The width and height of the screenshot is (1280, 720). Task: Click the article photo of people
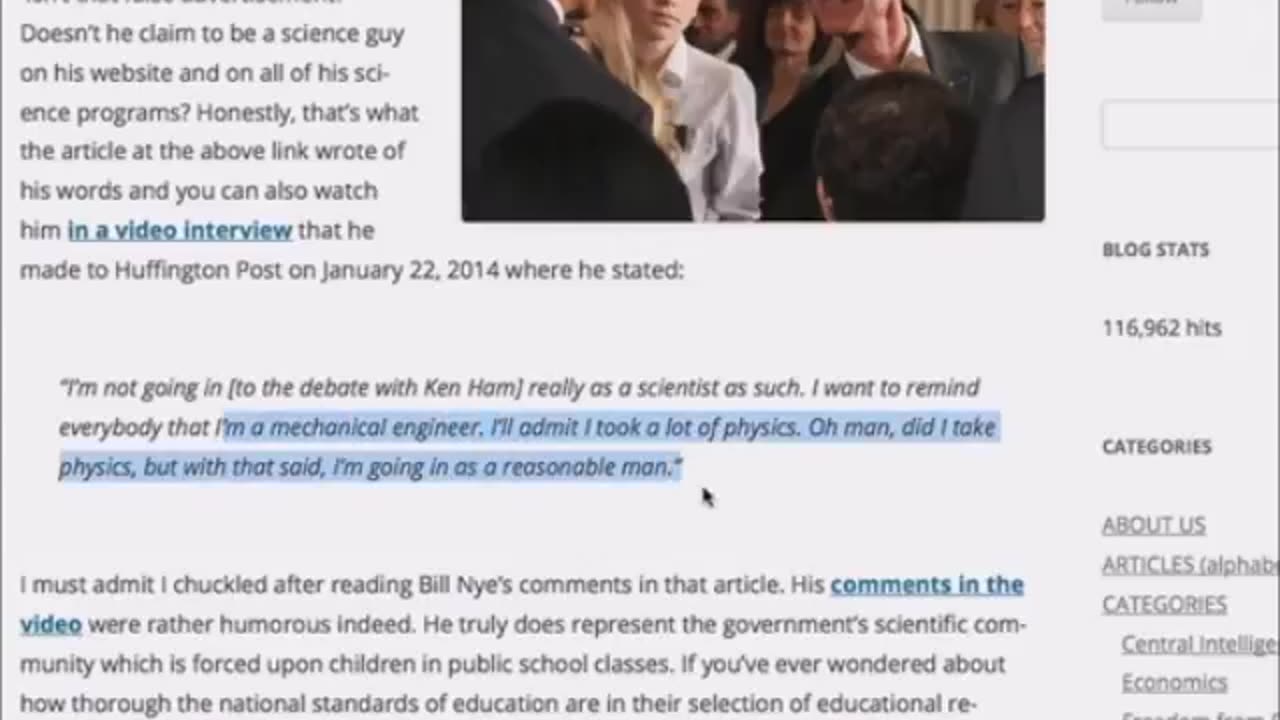(753, 108)
